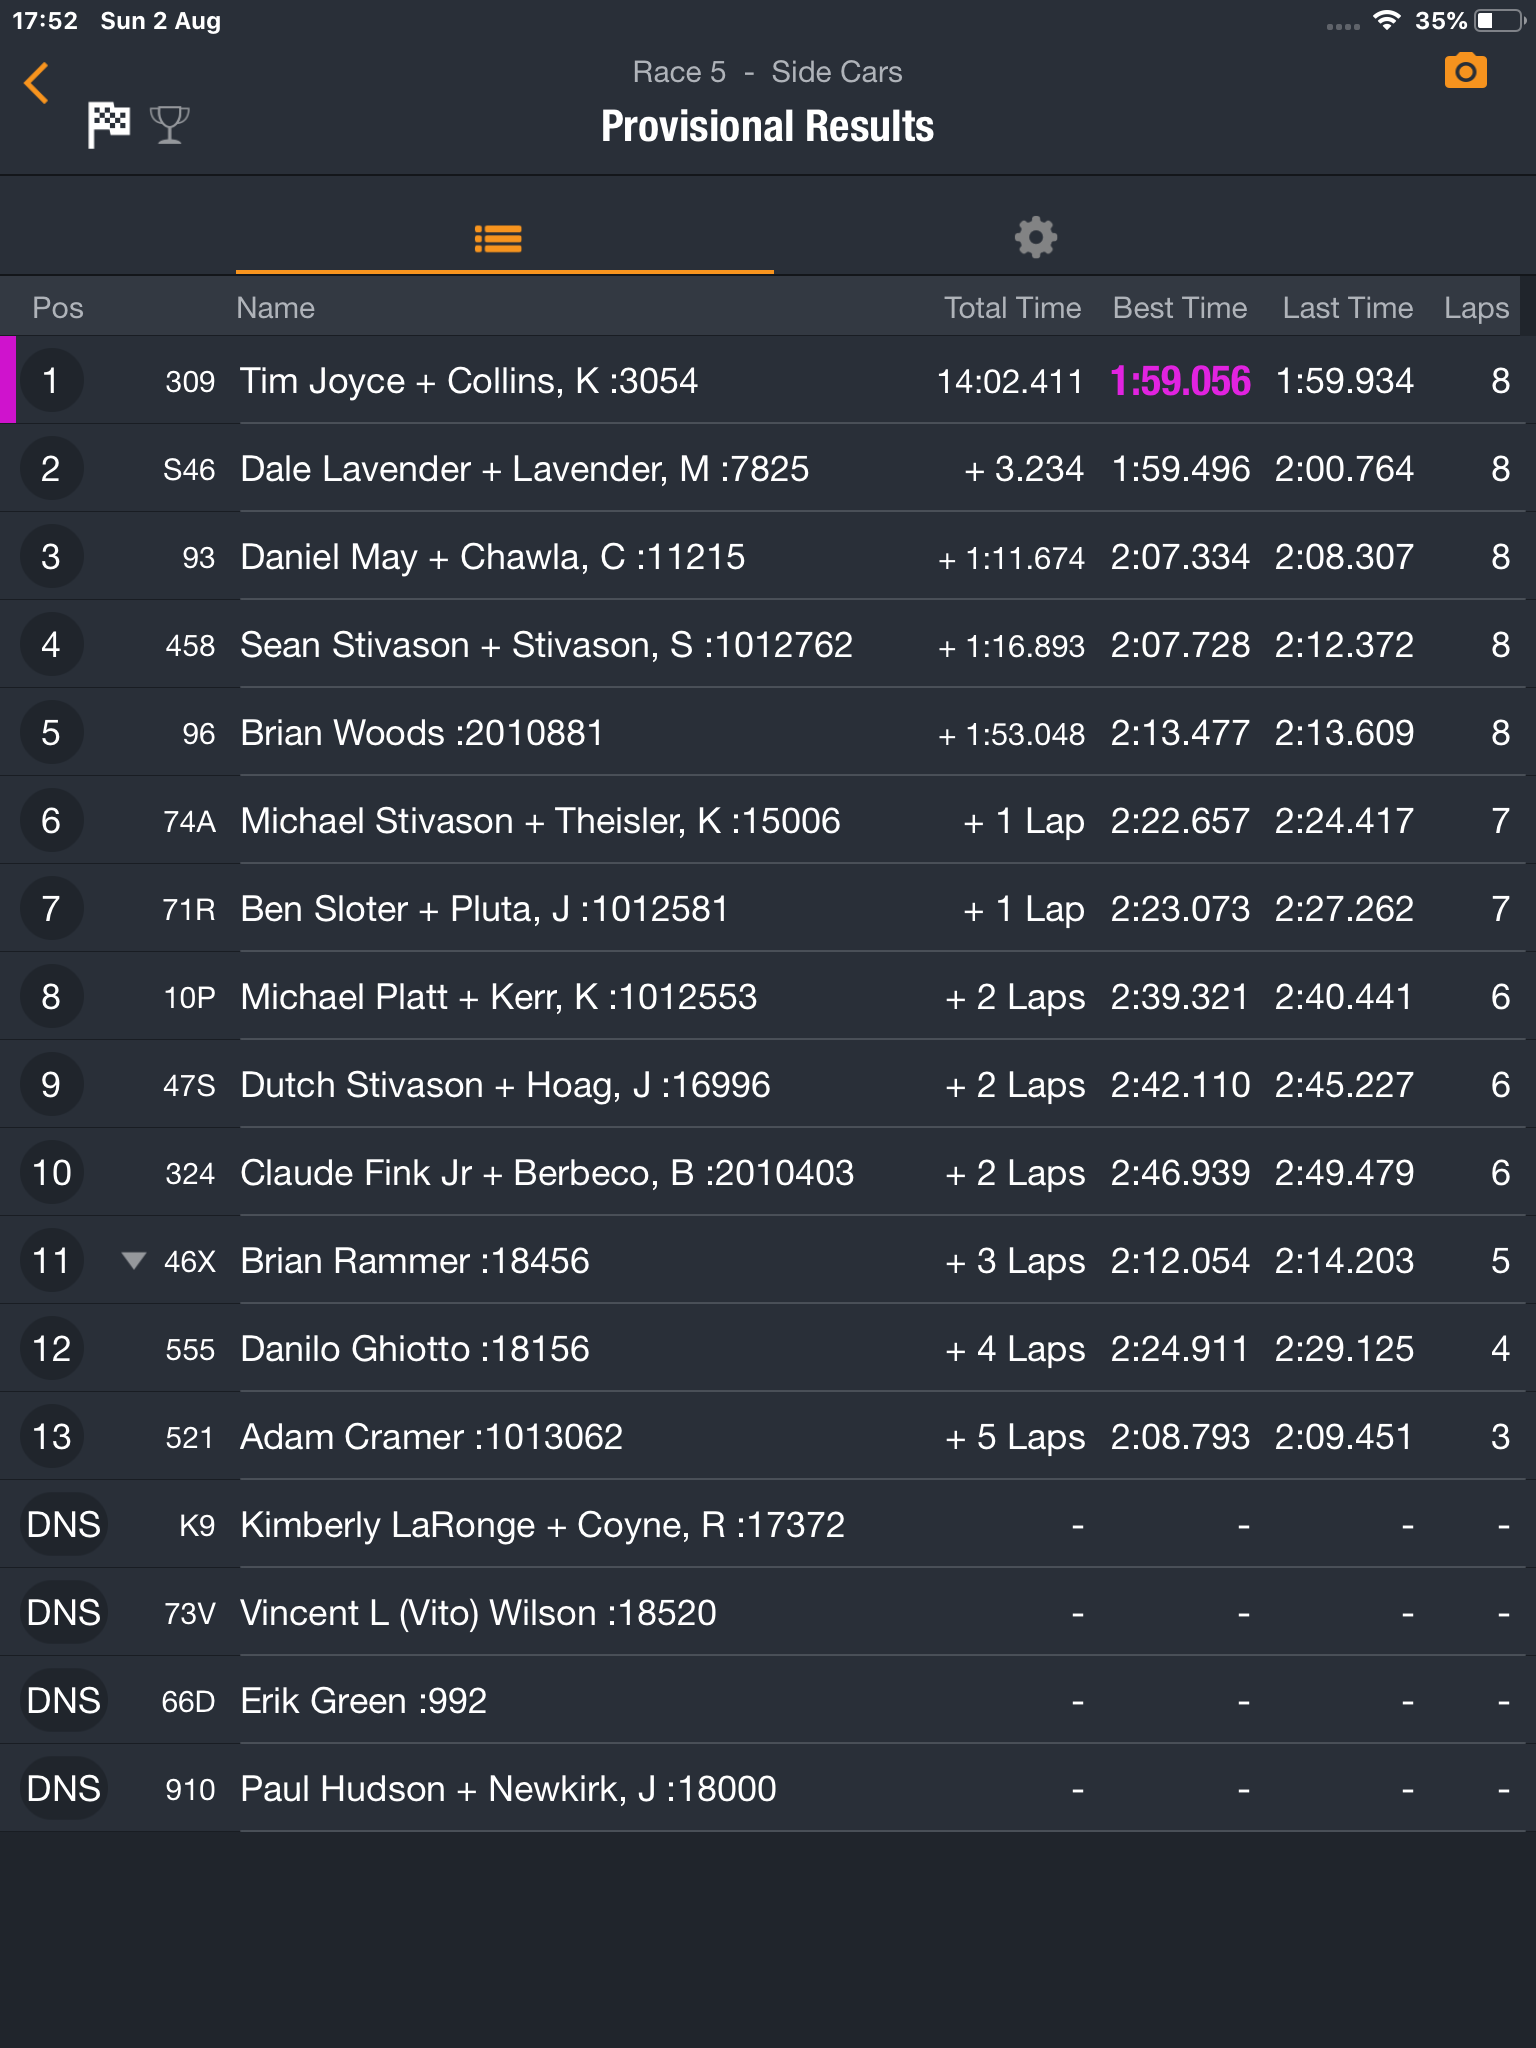This screenshot has height=2048, width=1536.
Task: Tap the Name column header
Action: pyautogui.click(x=275, y=308)
